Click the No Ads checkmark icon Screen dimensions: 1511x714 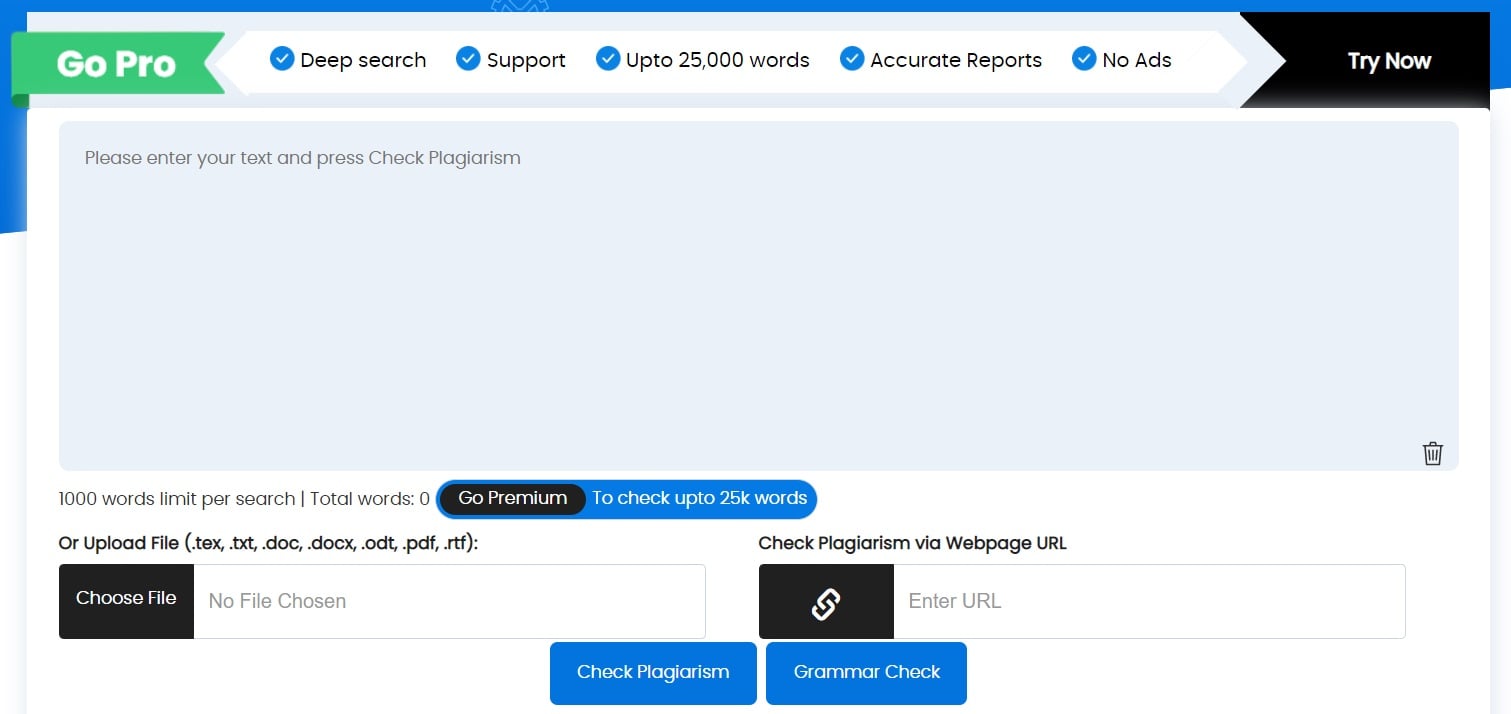click(1084, 59)
